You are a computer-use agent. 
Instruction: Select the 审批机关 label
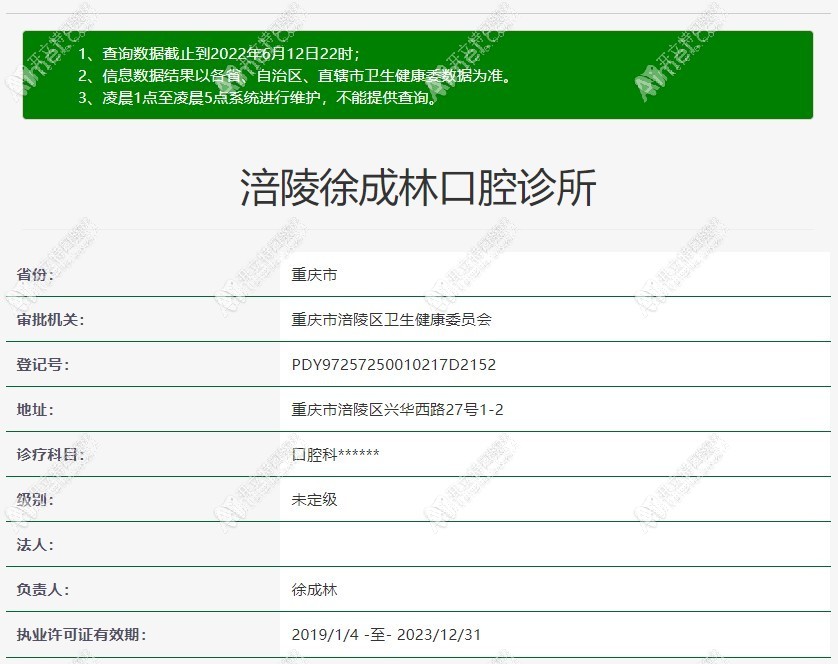[51, 320]
